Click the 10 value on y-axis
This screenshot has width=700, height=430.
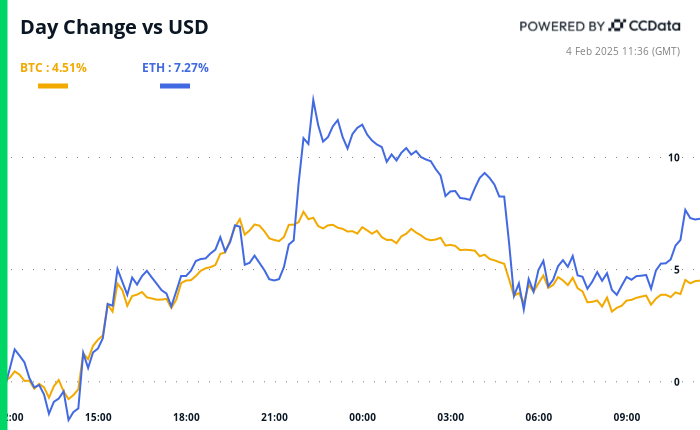click(674, 157)
